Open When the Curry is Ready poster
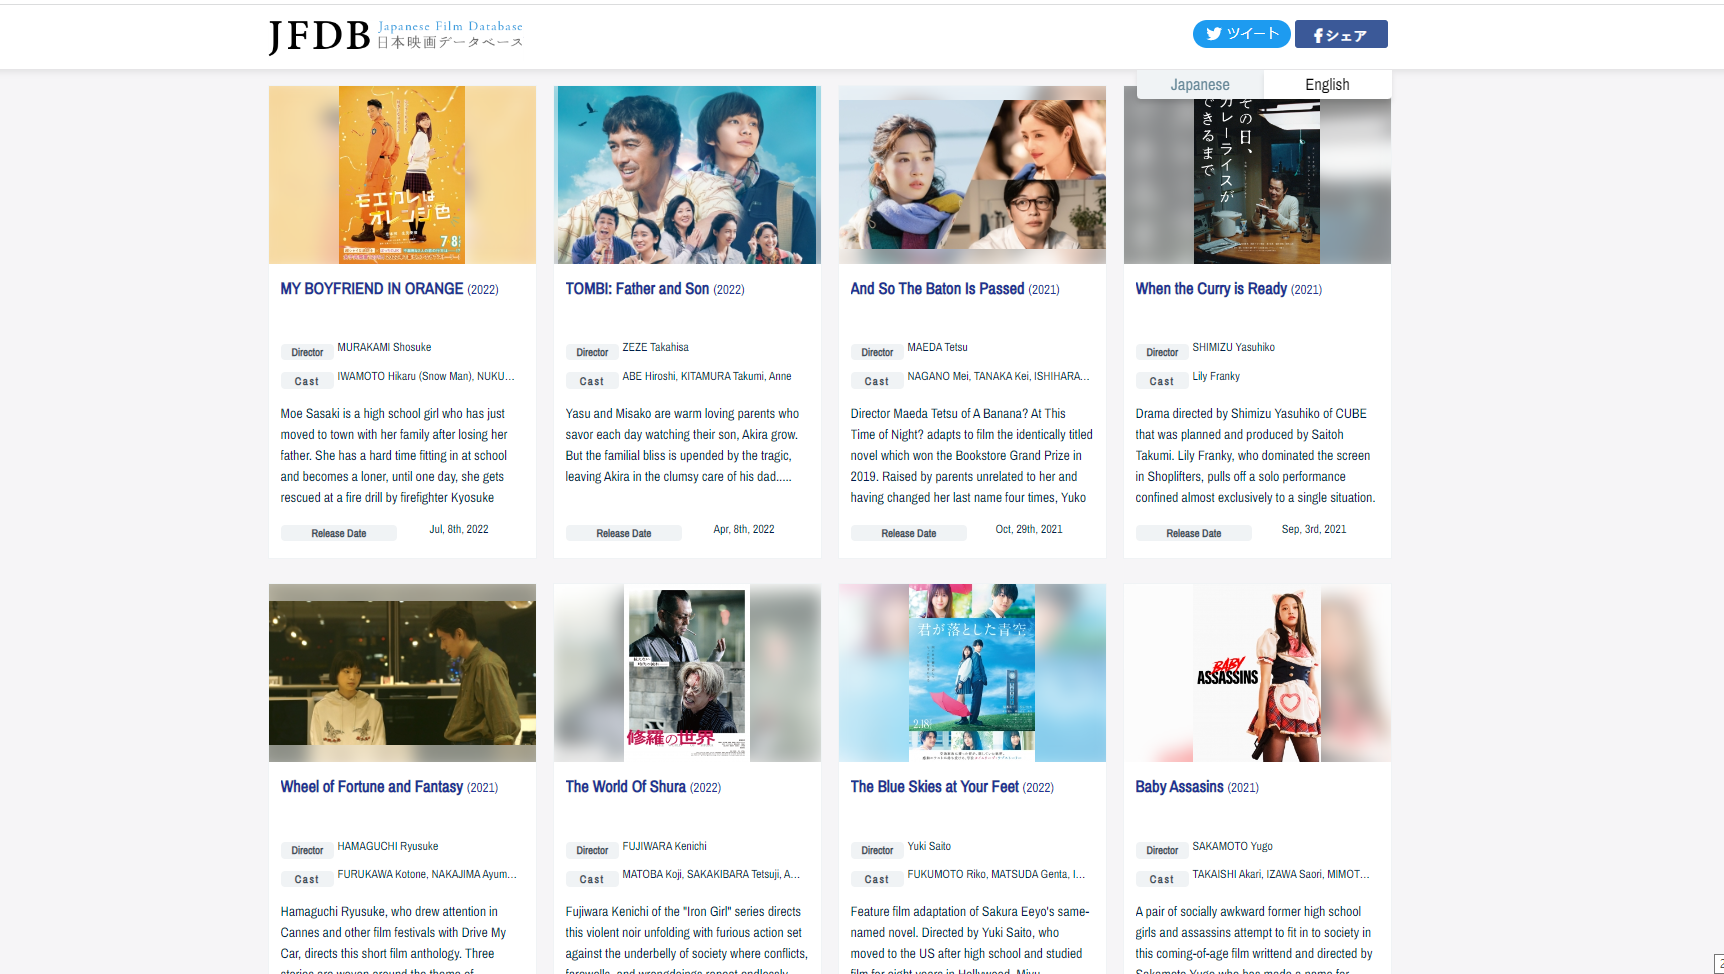This screenshot has height=974, width=1724. (x=1257, y=180)
